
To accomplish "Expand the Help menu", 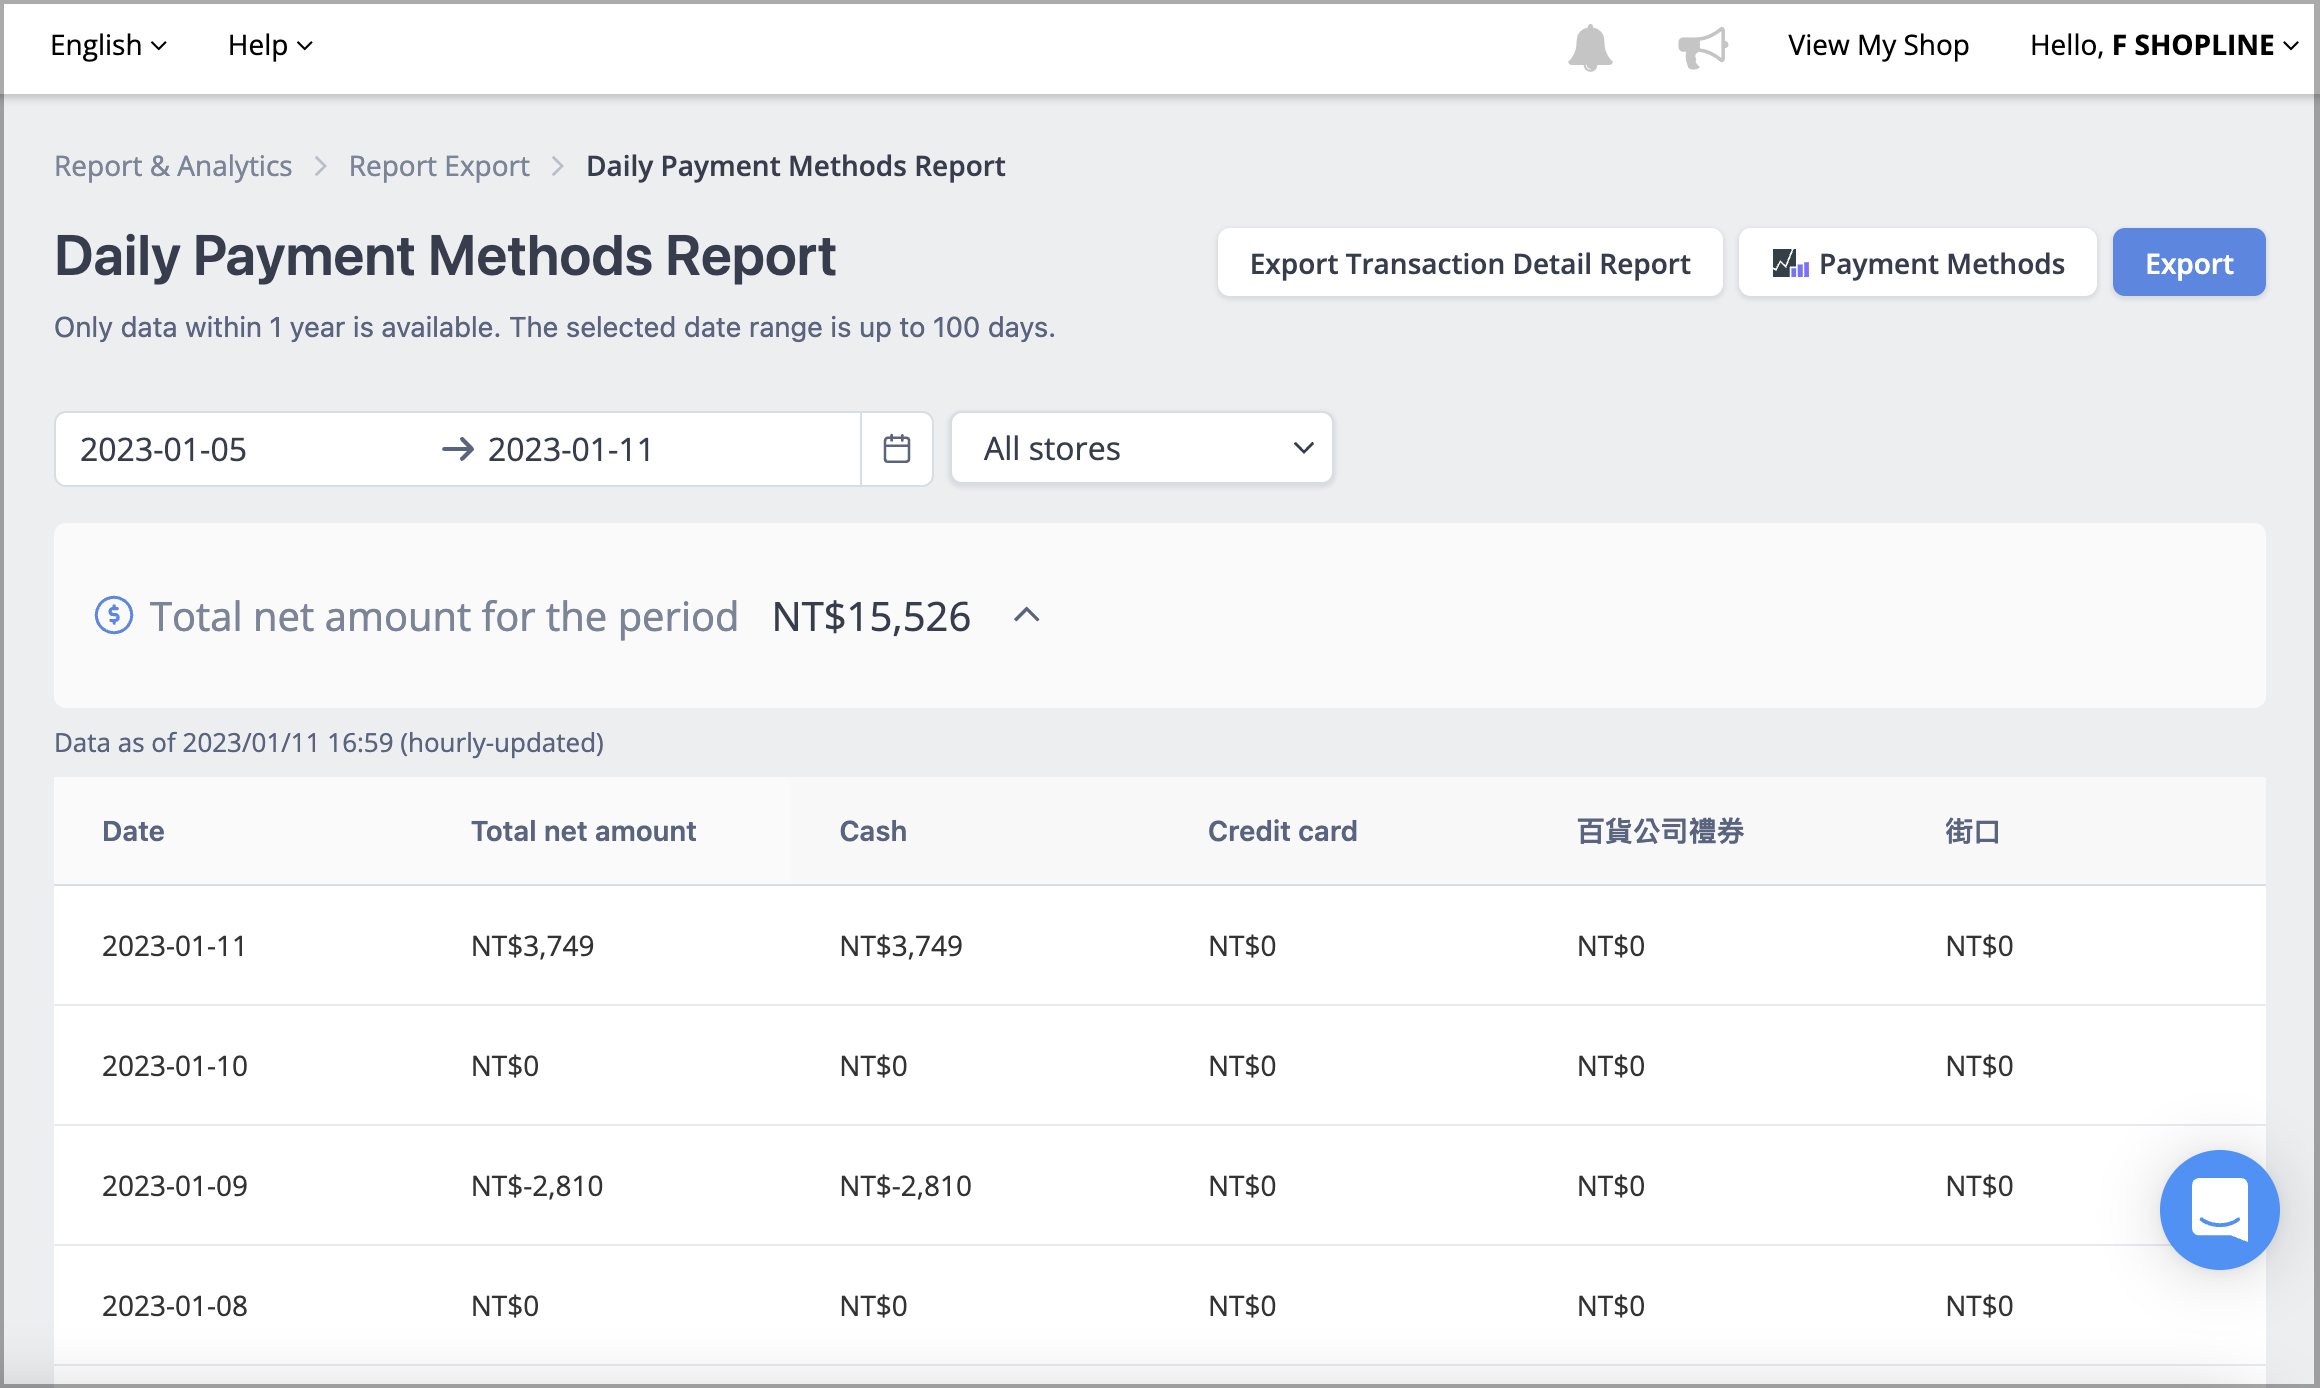I will 270,45.
